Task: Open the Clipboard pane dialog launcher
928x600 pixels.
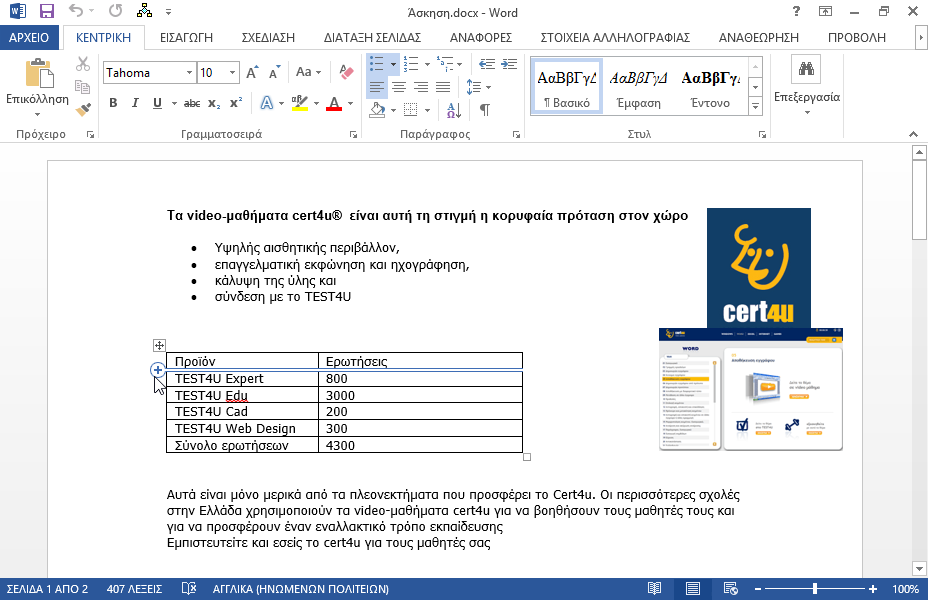Action: 91,135
